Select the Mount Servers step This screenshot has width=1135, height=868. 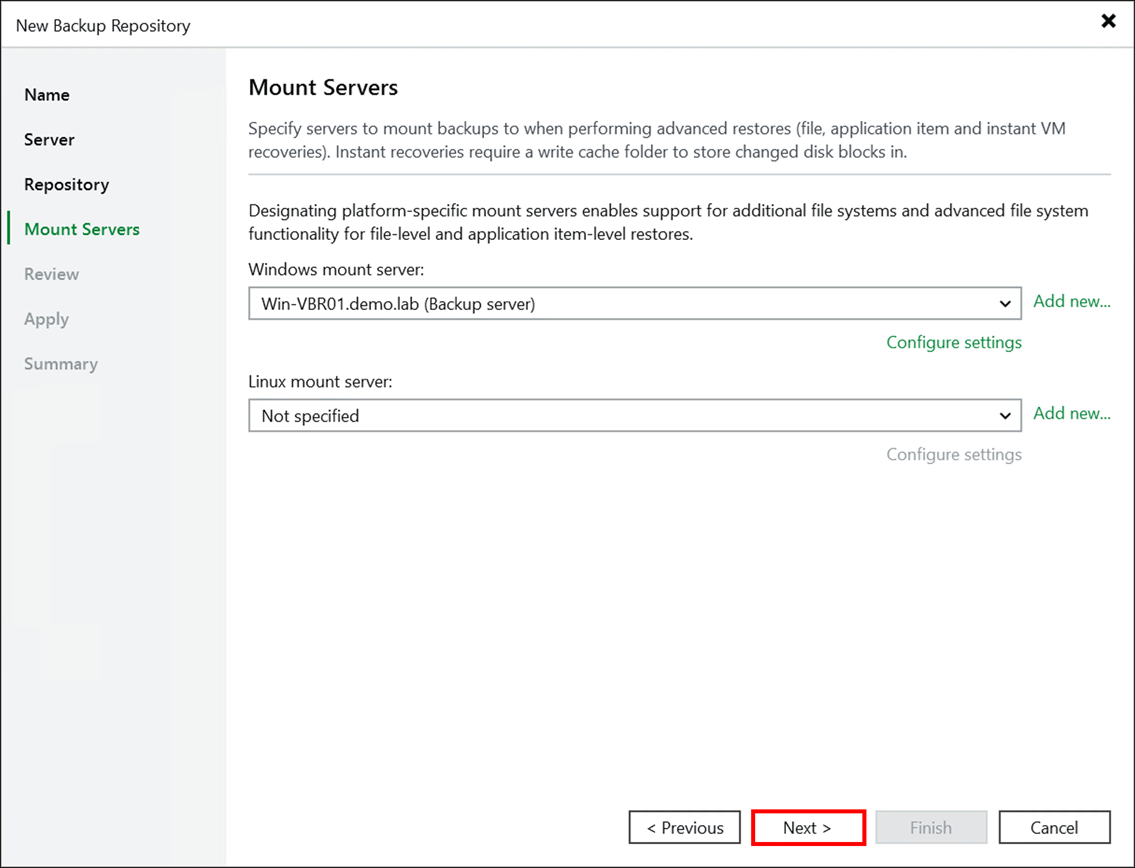pyautogui.click(x=81, y=229)
